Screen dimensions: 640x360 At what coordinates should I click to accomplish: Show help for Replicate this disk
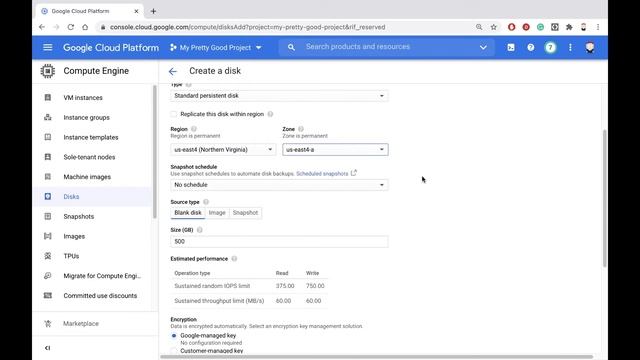pyautogui.click(x=270, y=114)
